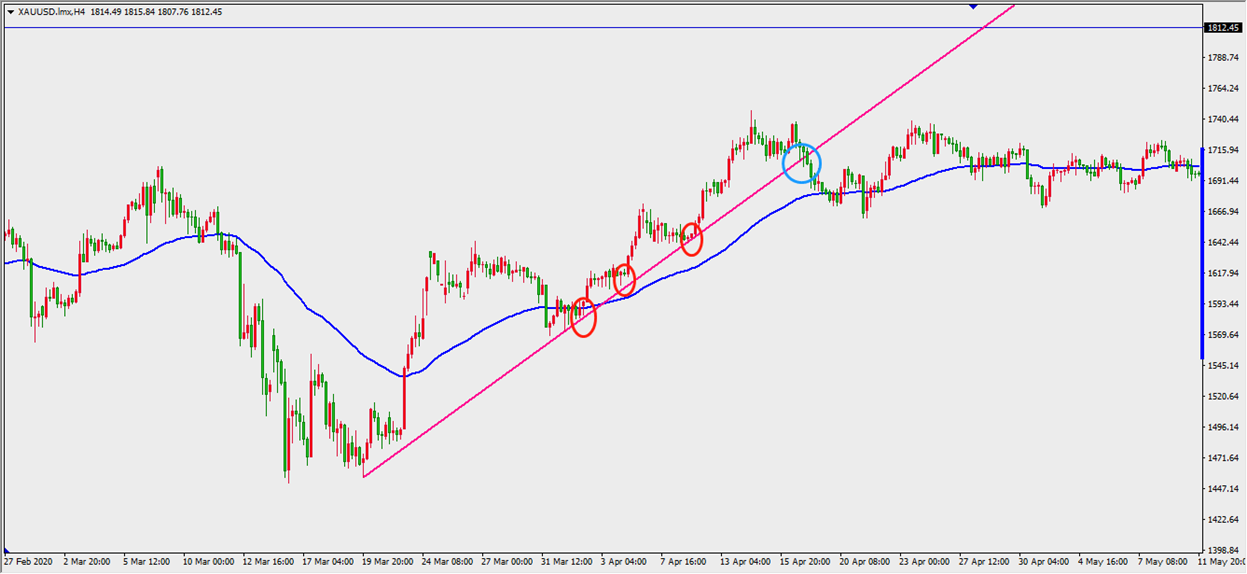The height and width of the screenshot is (574, 1247).
Task: Click the 4 May 16:00 time label
Action: click(x=1099, y=563)
